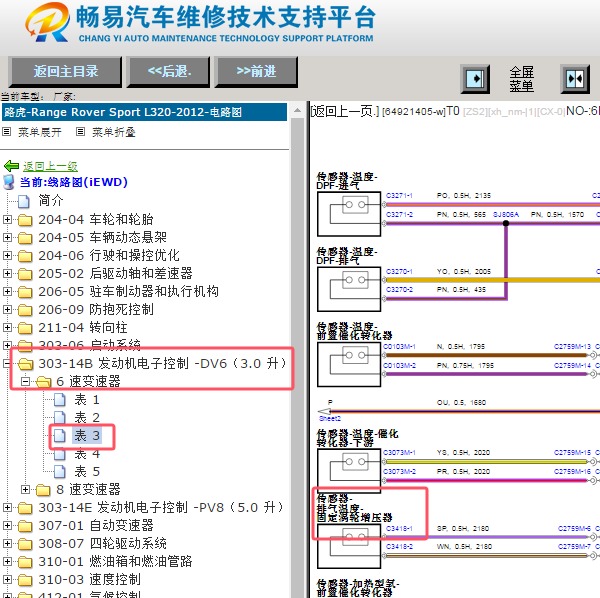Viewport: 600px width, 598px height.
Task: Select 表 3 wiring sheet
Action: coord(87,435)
